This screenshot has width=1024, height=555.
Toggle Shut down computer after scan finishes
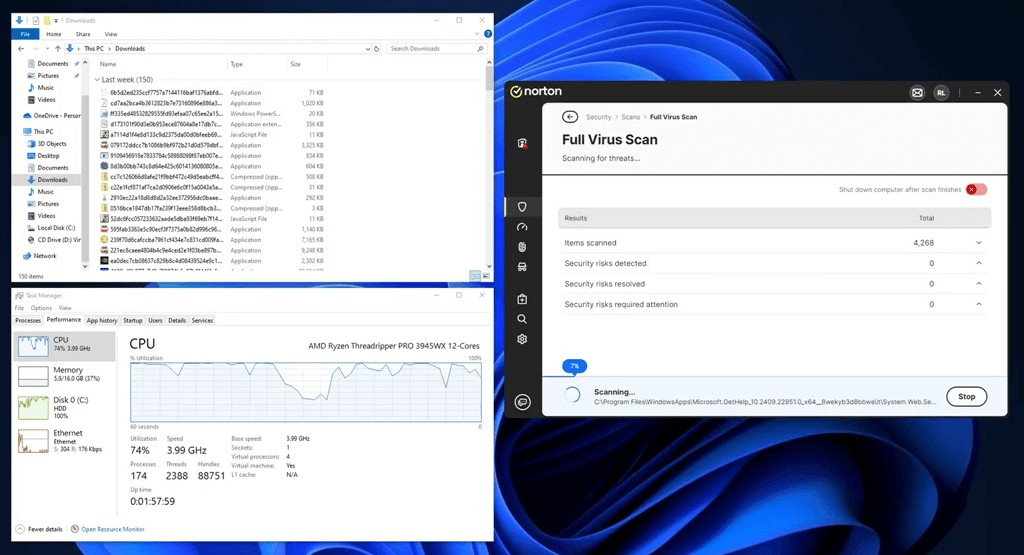[x=976, y=189]
